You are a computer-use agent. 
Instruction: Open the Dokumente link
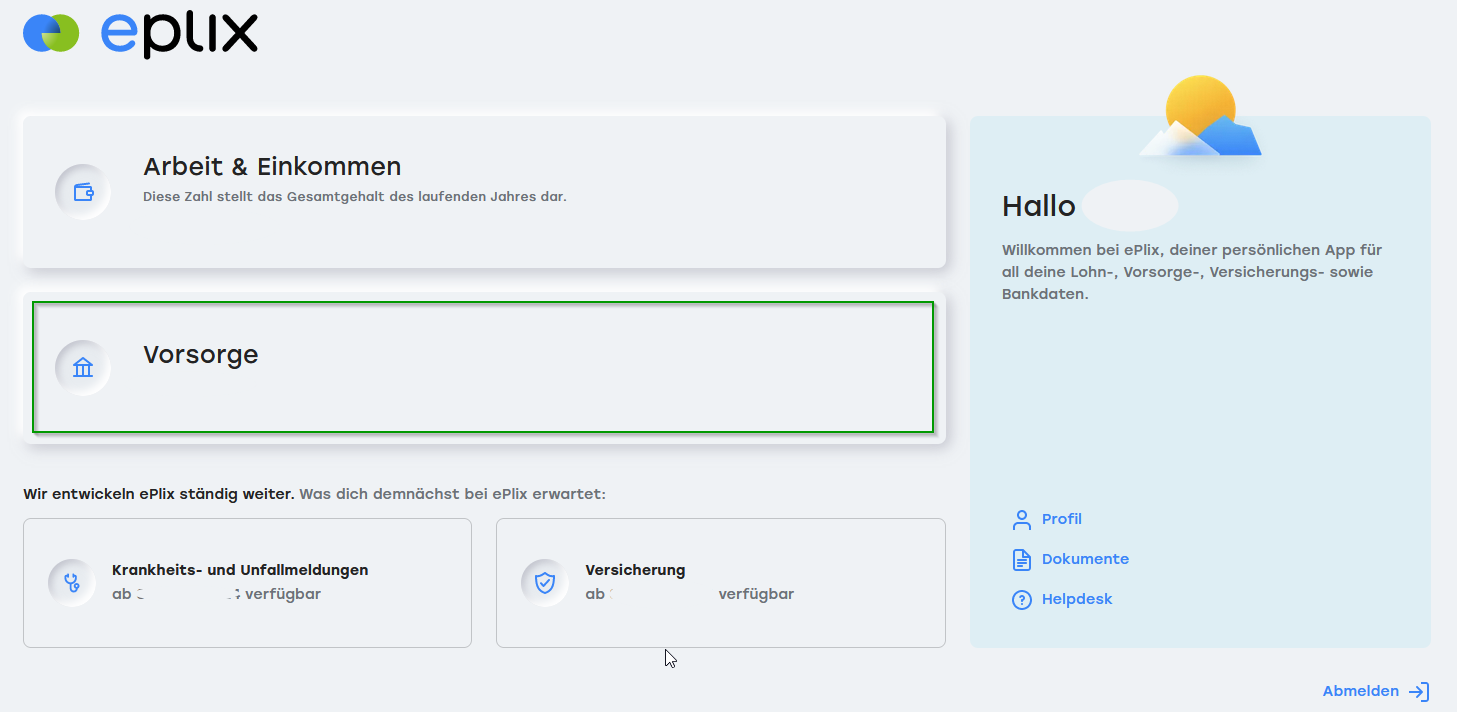(x=1085, y=559)
